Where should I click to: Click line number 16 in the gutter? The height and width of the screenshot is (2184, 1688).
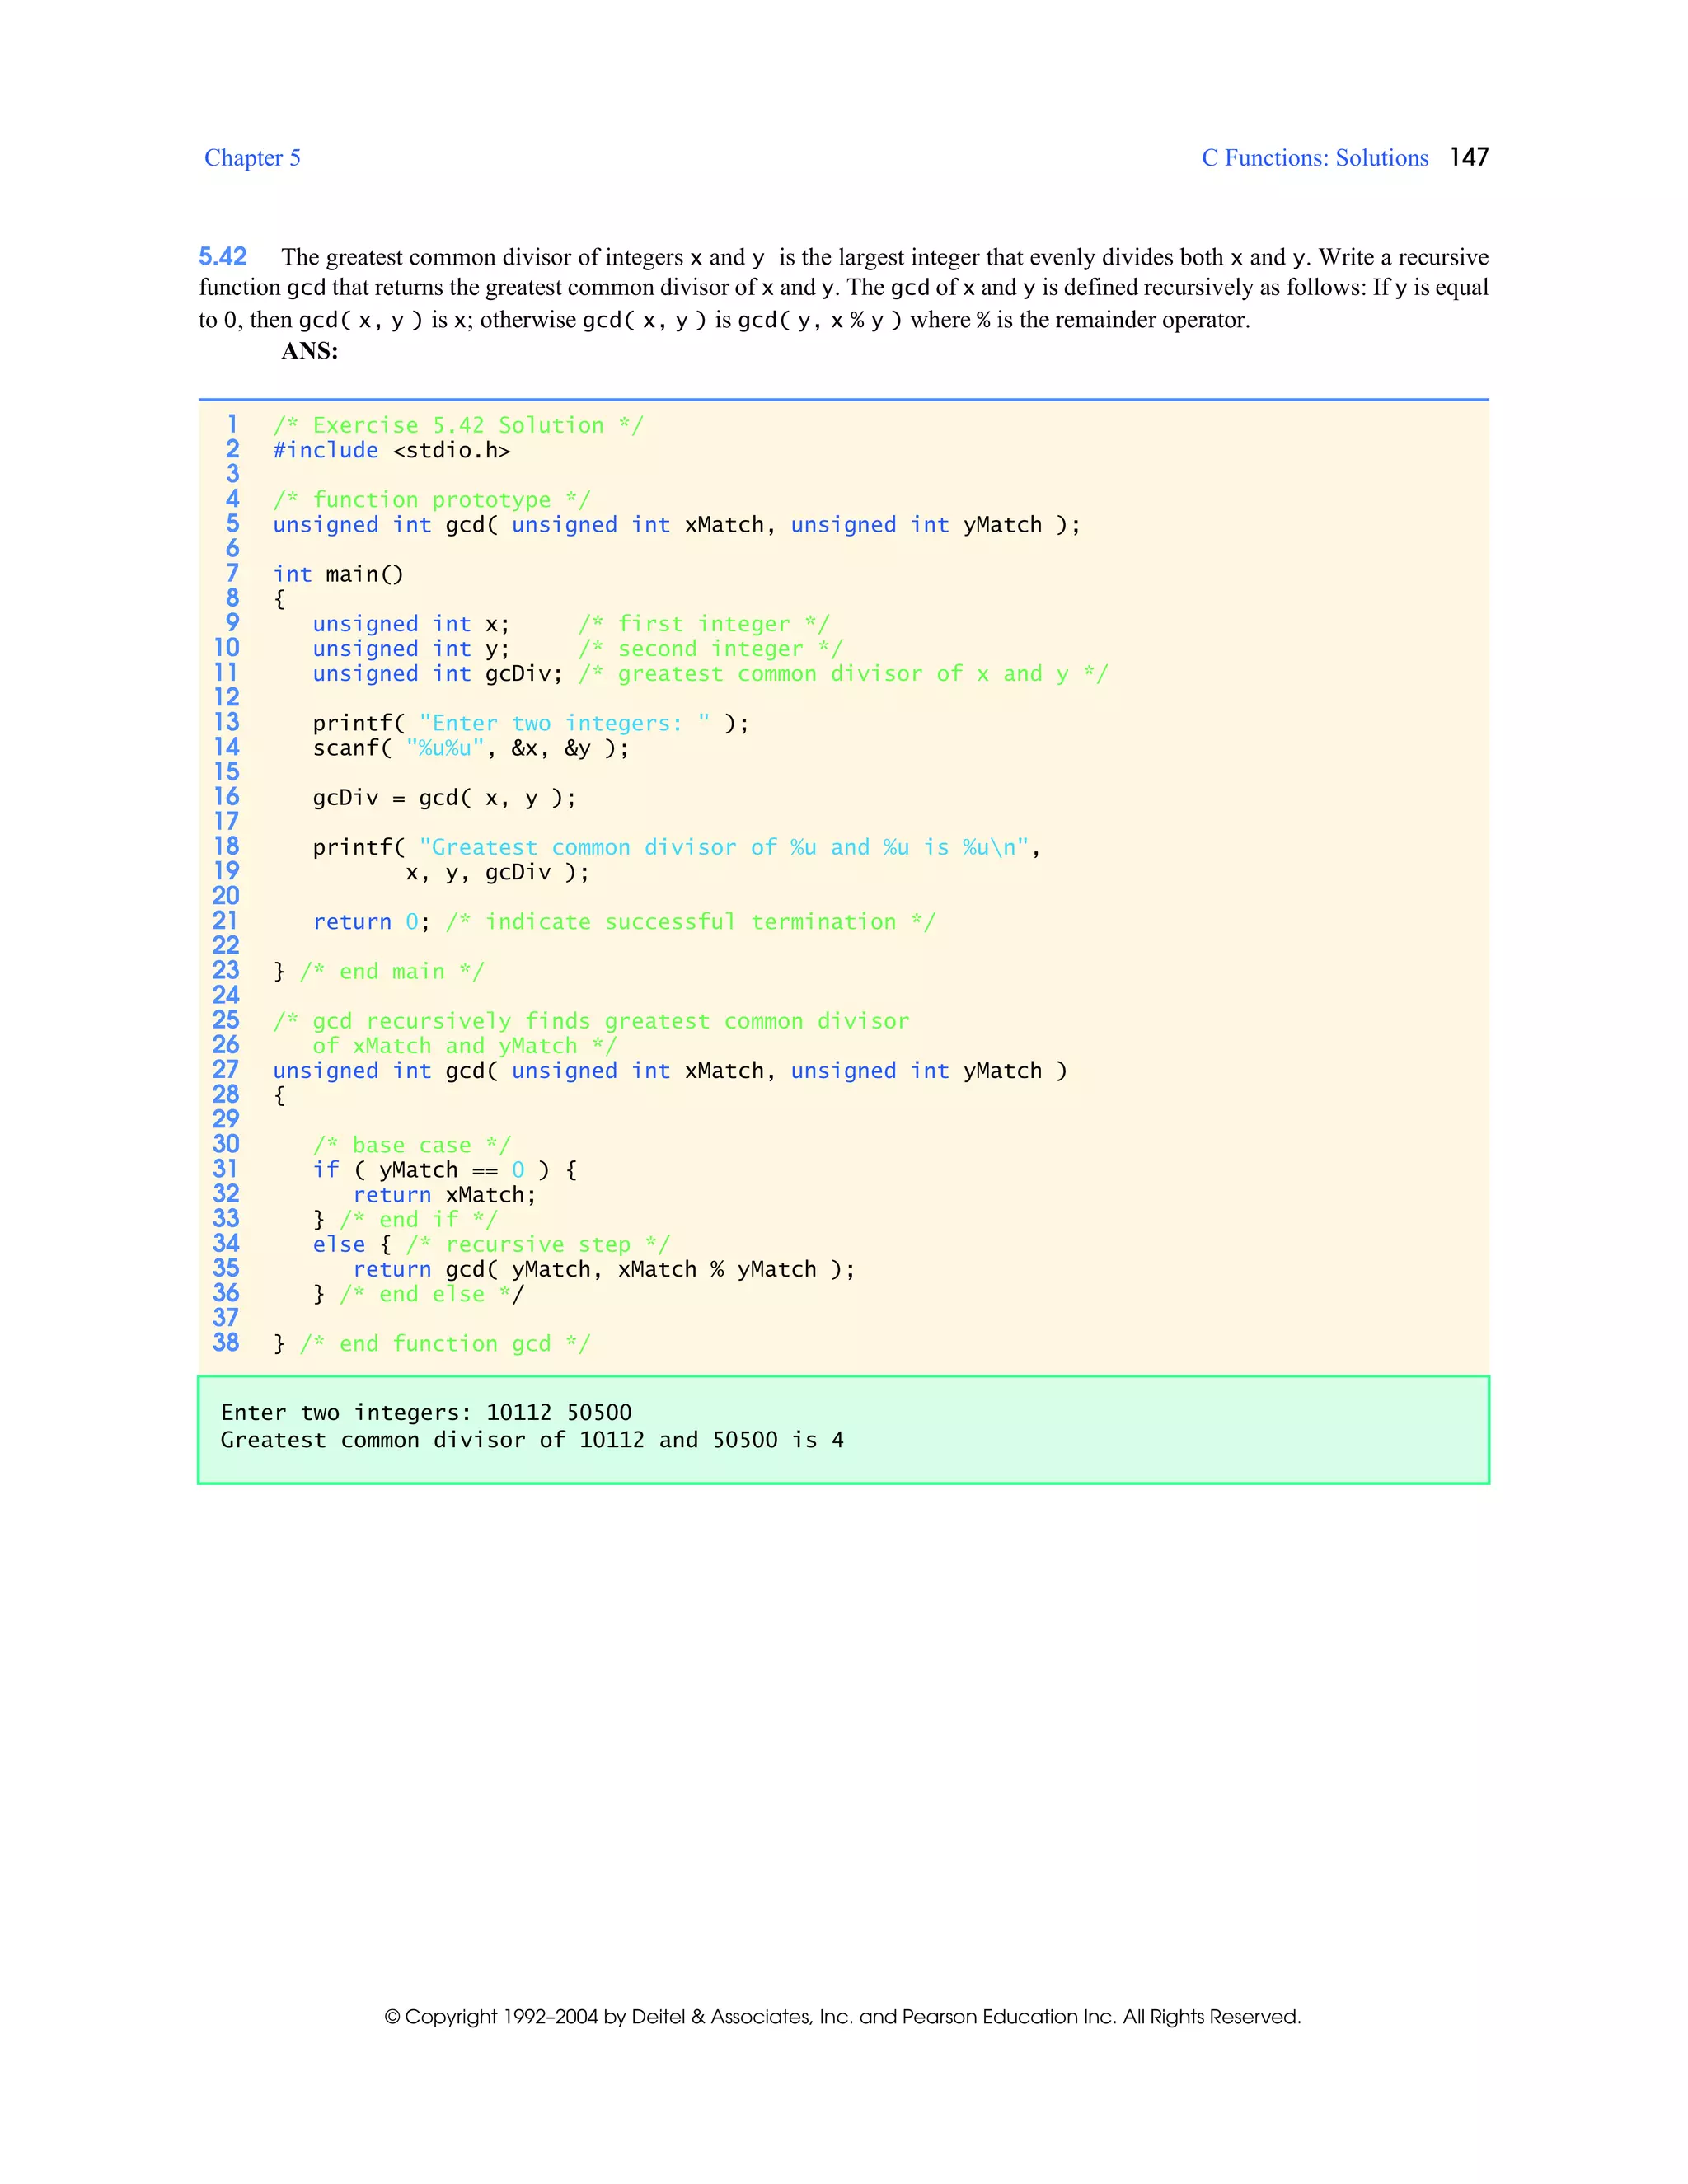(x=226, y=796)
